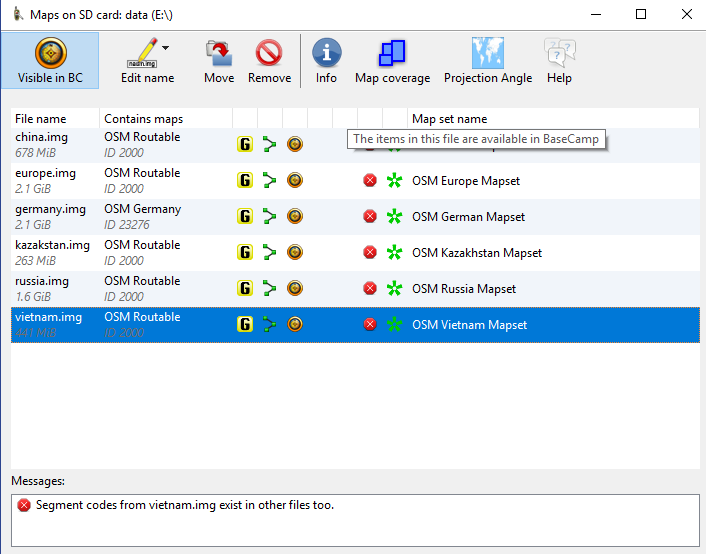Click the Segment codes error message text
The height and width of the screenshot is (554, 706).
[x=185, y=505]
